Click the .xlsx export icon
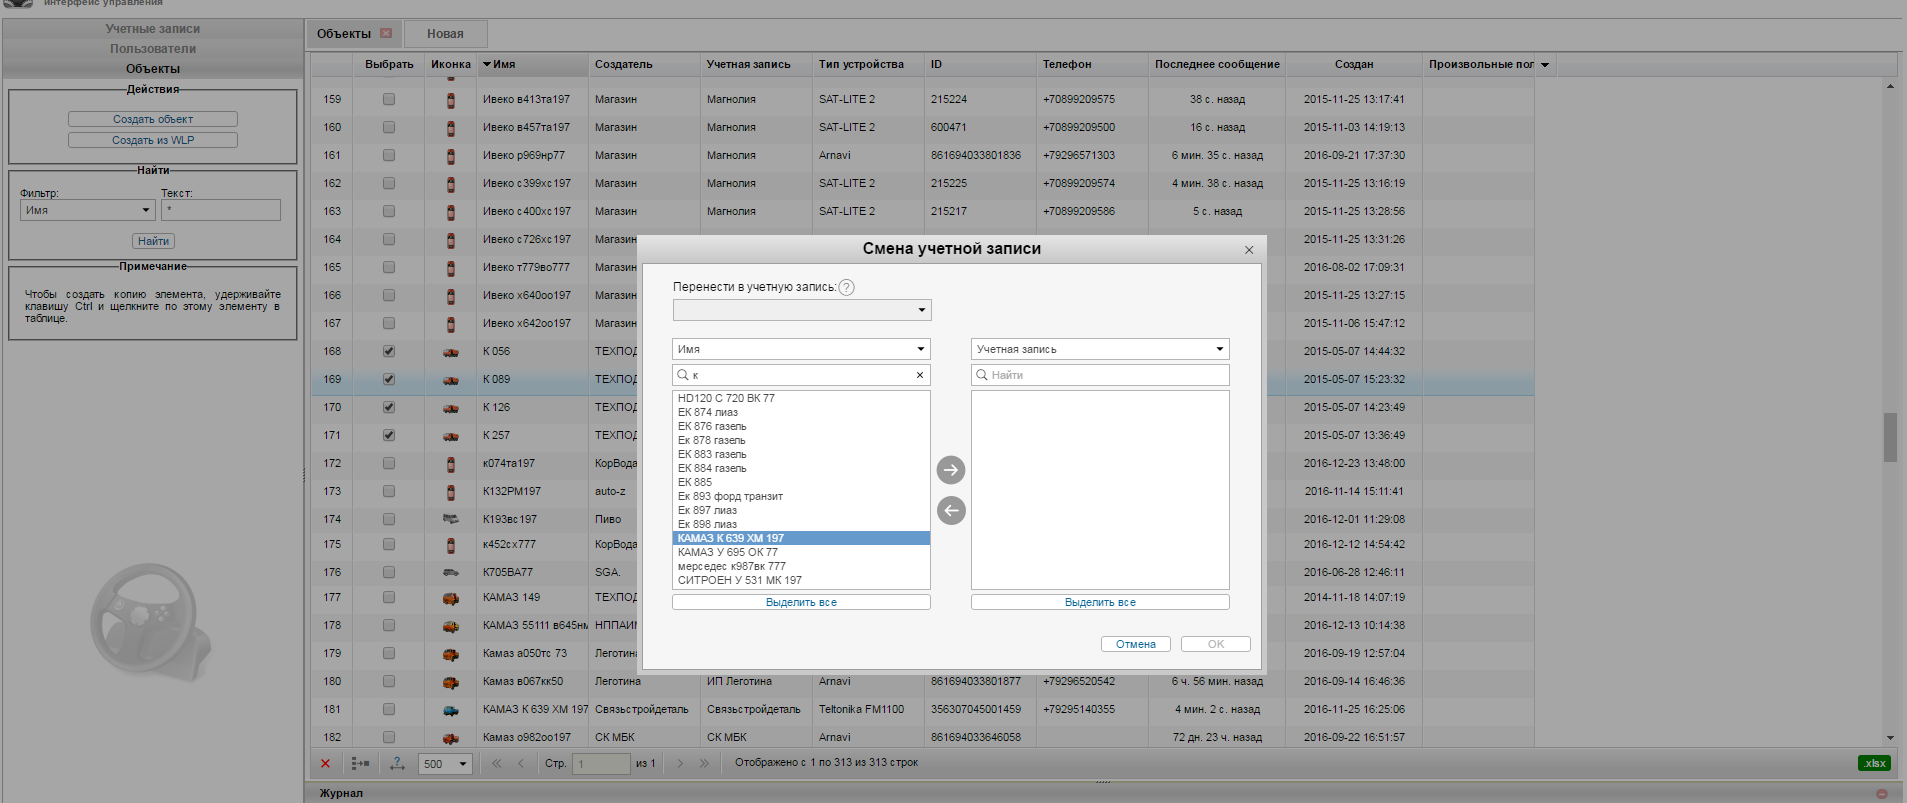This screenshot has height=803, width=1907. click(x=1874, y=763)
